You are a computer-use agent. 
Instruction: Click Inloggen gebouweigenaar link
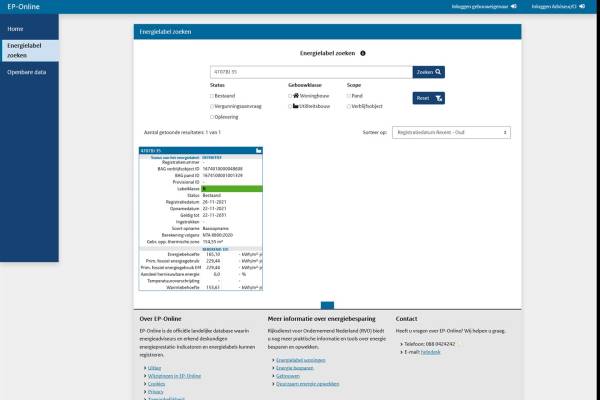(x=480, y=7)
